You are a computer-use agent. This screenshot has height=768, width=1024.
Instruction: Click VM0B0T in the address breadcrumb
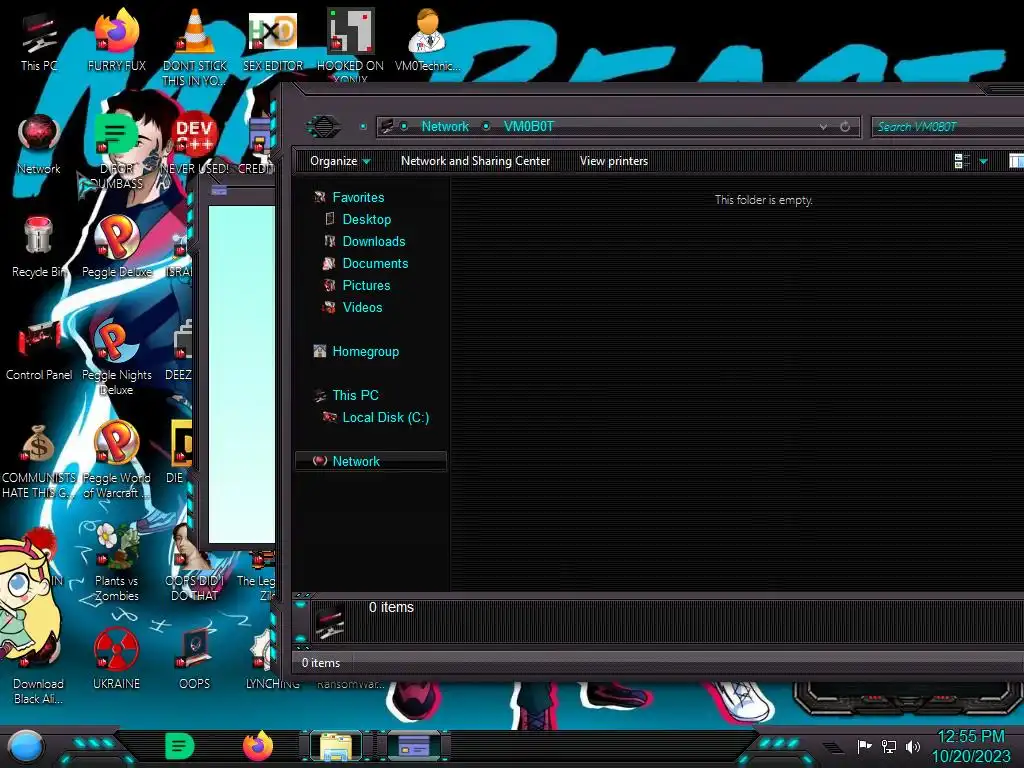528,127
